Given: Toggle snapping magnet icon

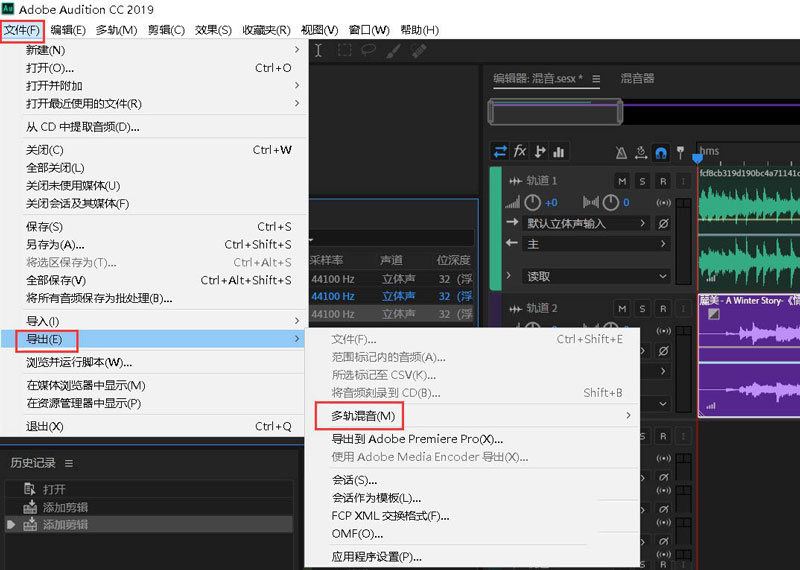Looking at the screenshot, I should coord(661,152).
